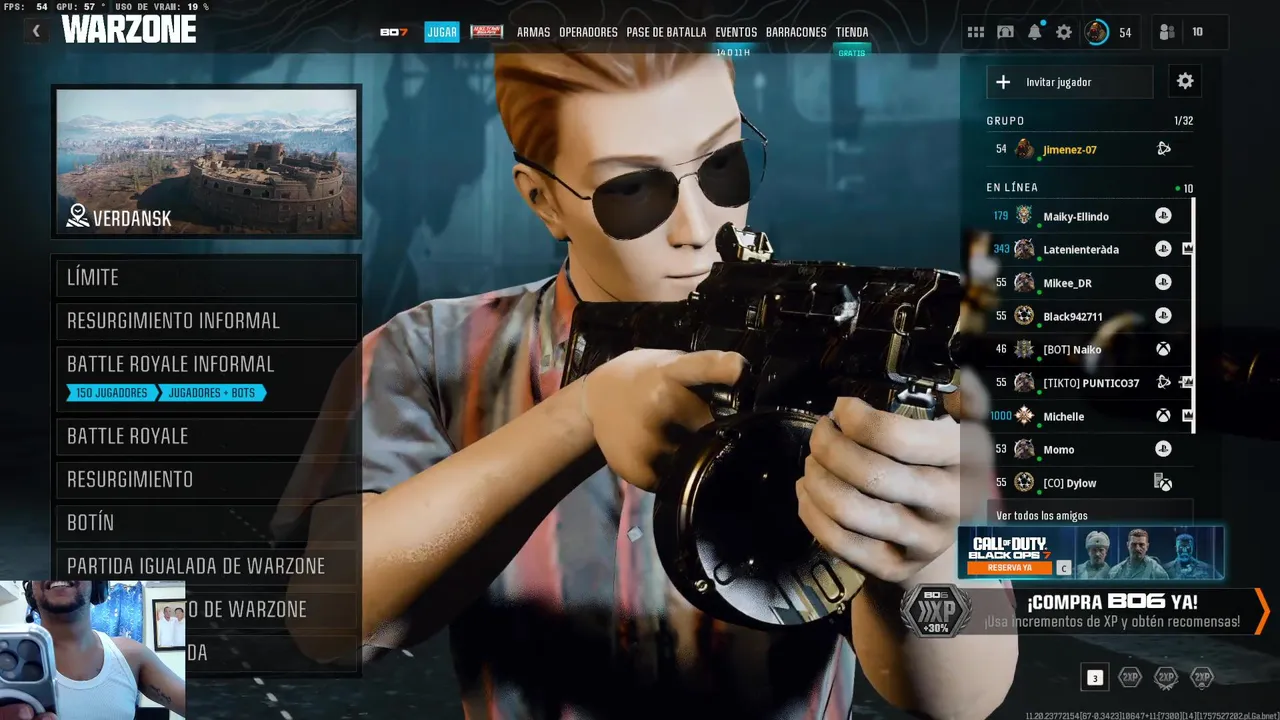The width and height of the screenshot is (1280, 720).
Task: Open the OPERADORES tab
Action: 588,32
